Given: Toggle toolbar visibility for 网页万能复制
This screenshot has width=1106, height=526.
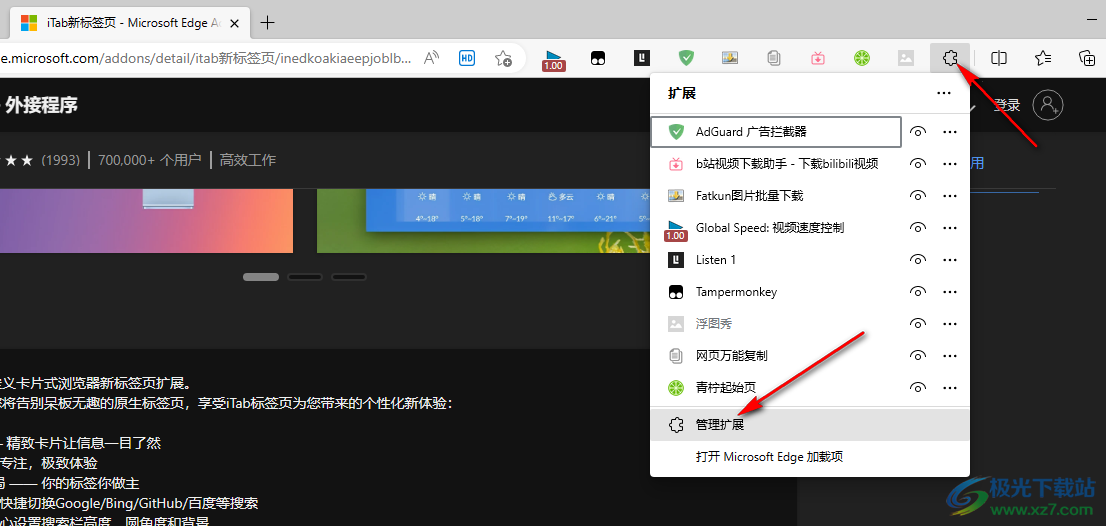Looking at the screenshot, I should tap(918, 355).
